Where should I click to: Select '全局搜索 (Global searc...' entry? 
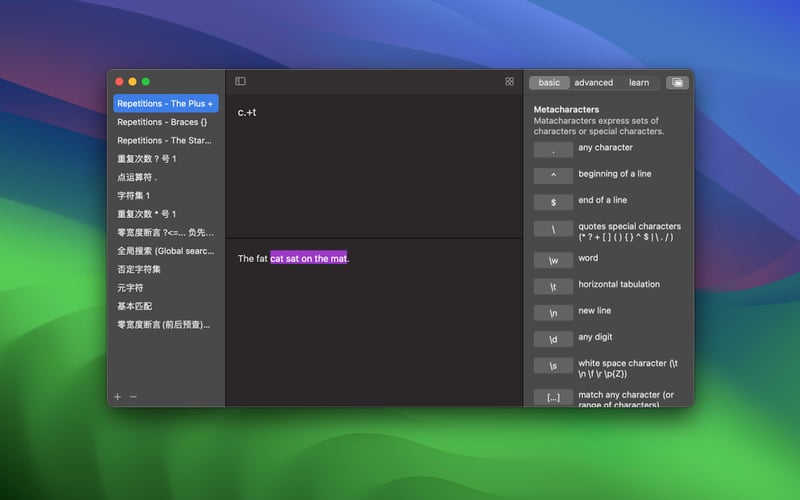(166, 251)
